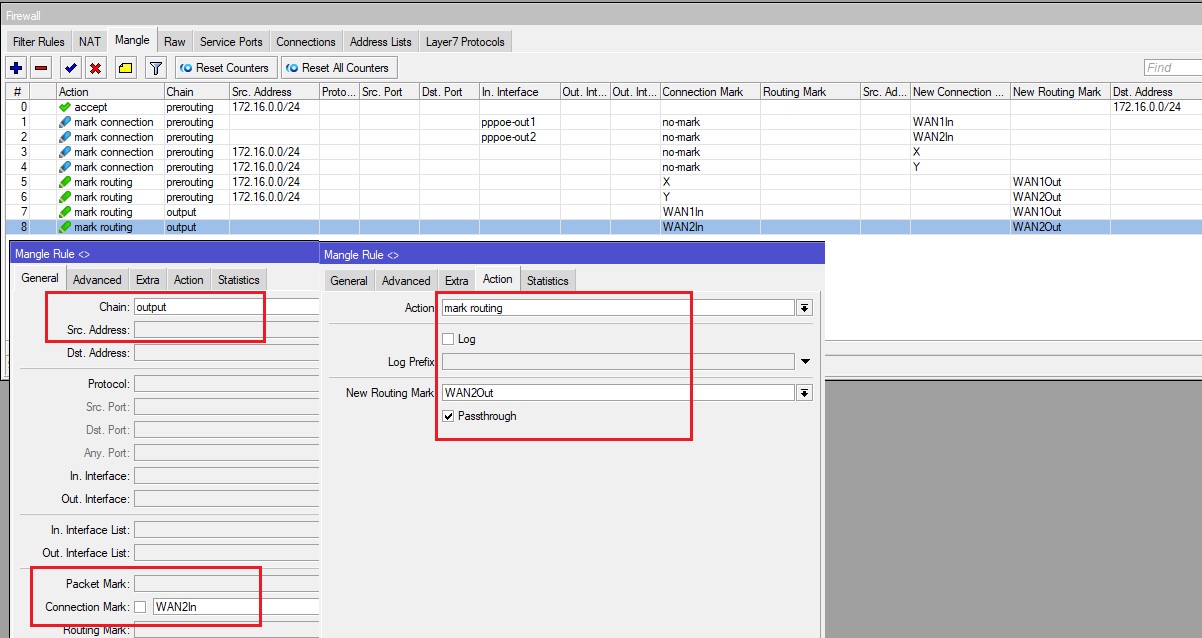Open Statistics tab in dialog showing New Routing Mark

(548, 281)
